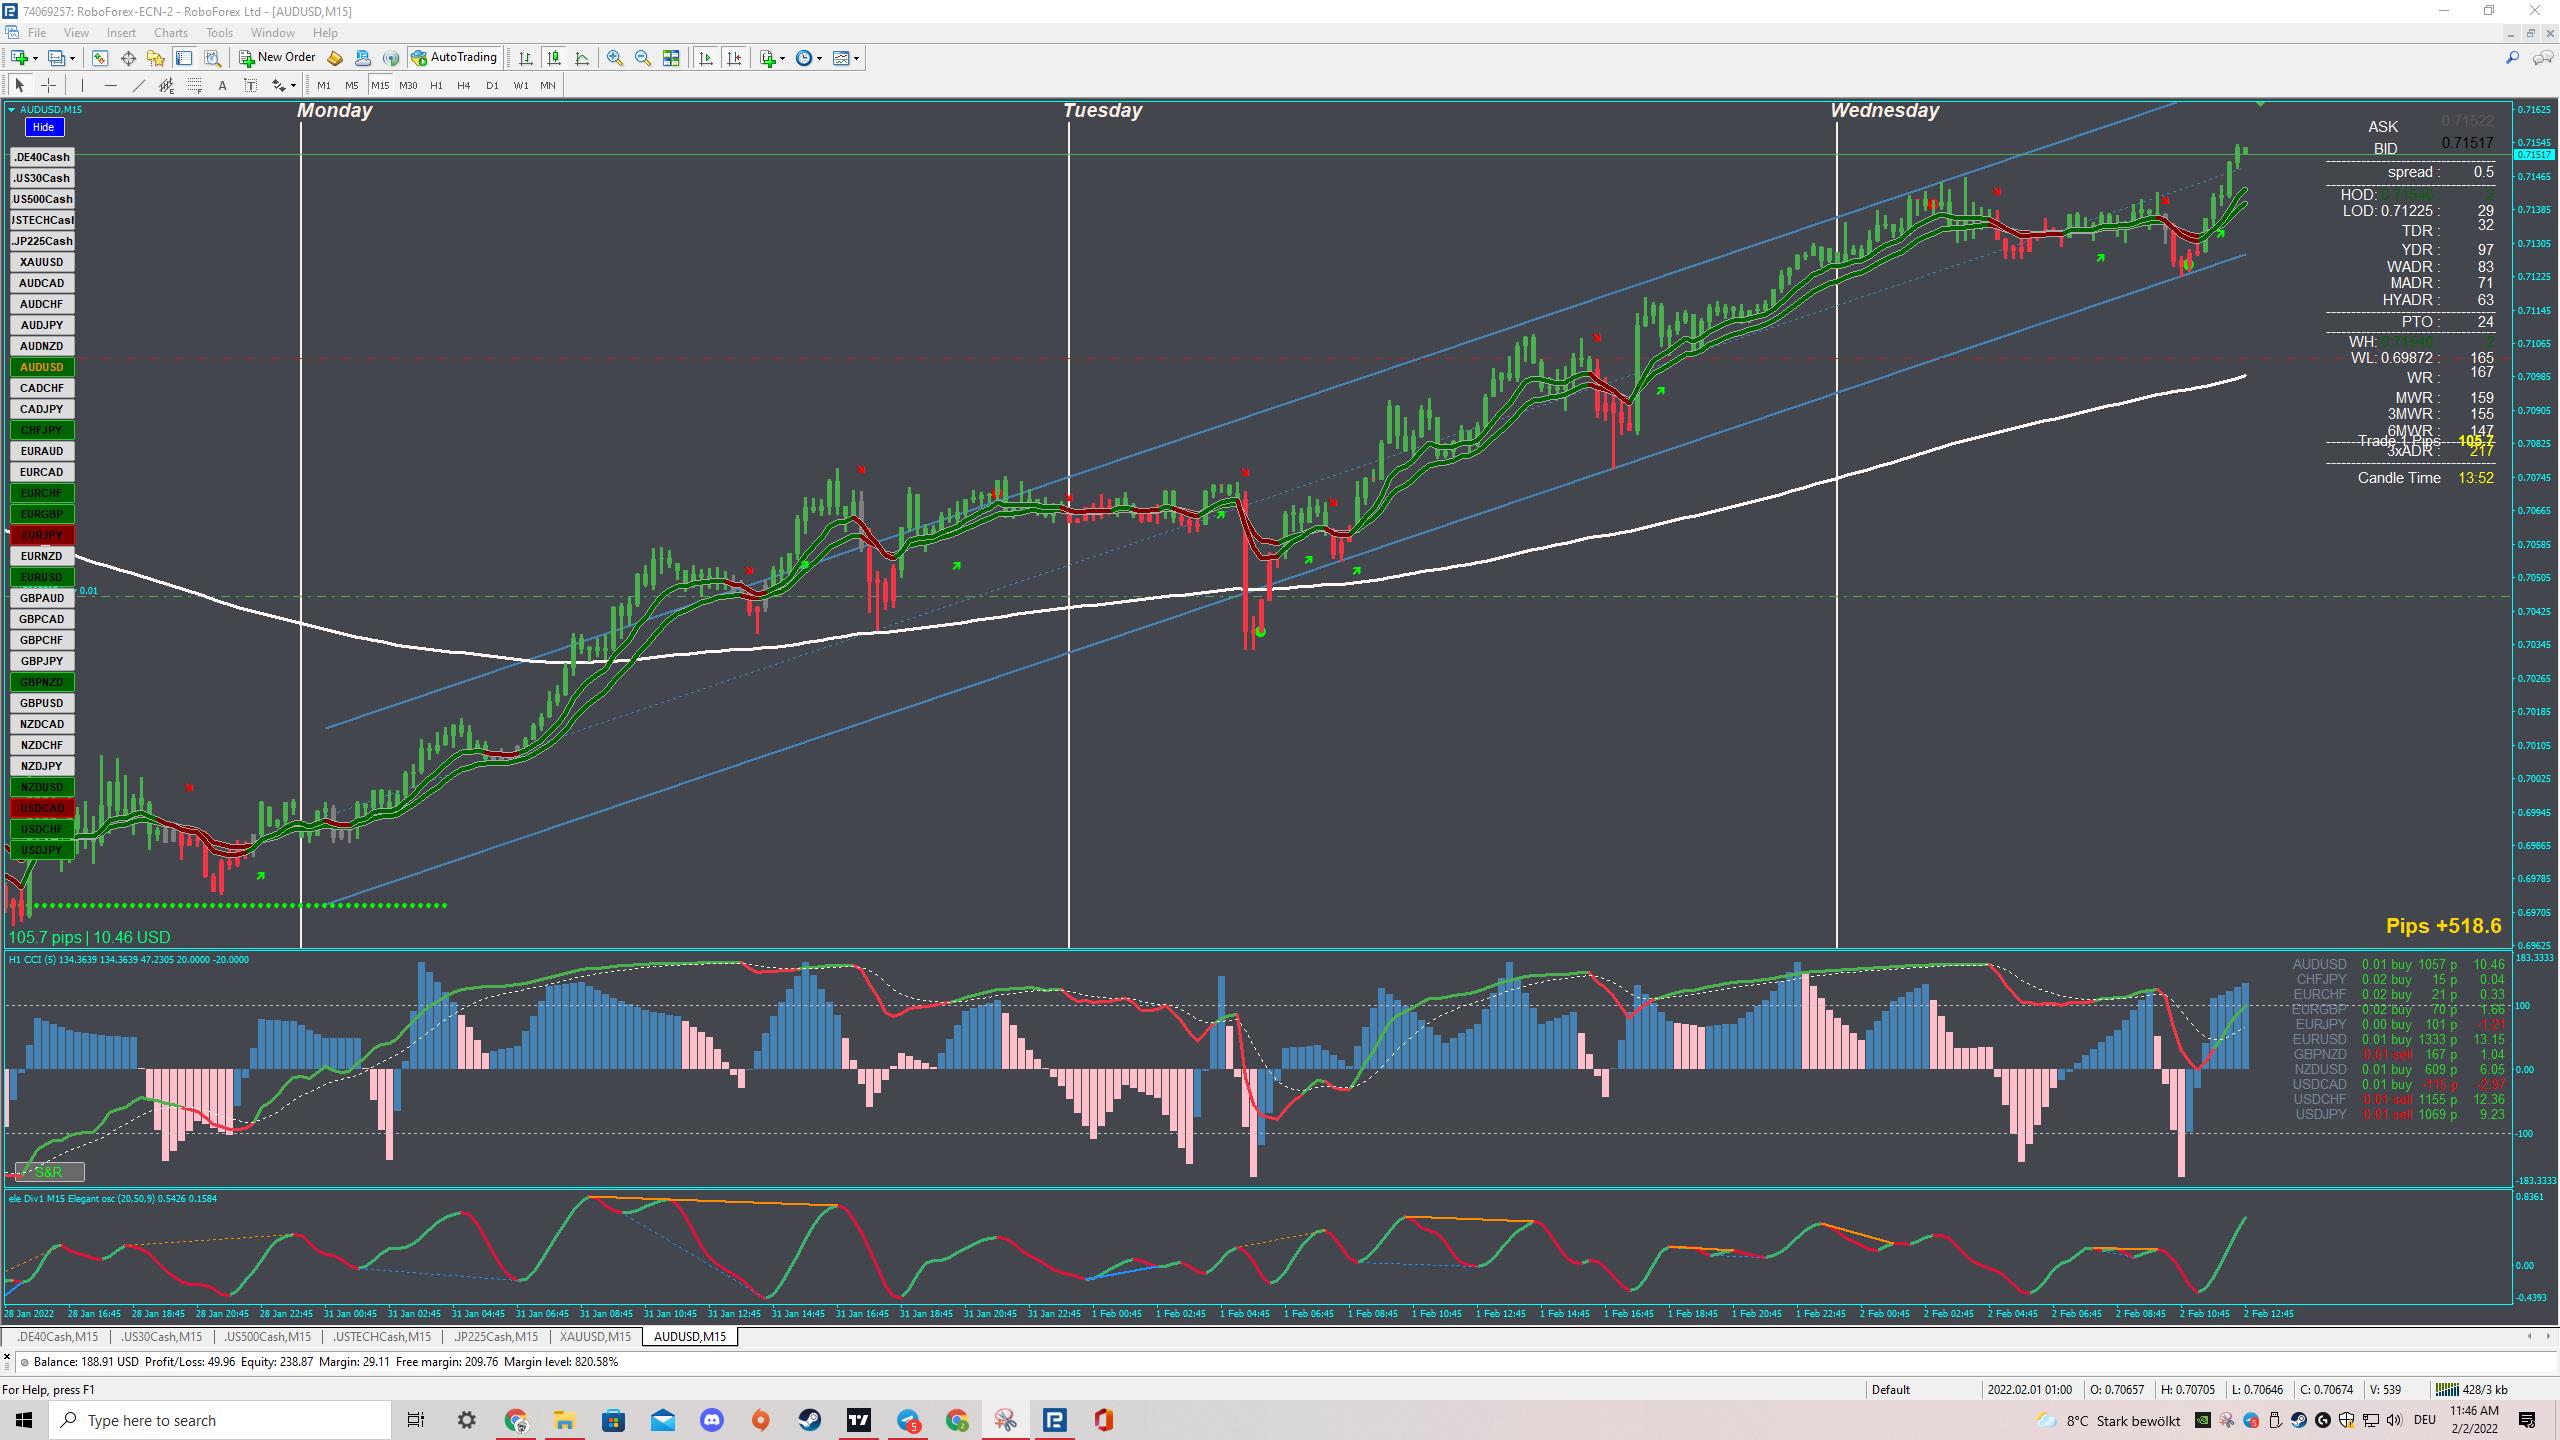Toggle the chart shift option
2560x1440 pixels.
click(x=734, y=58)
